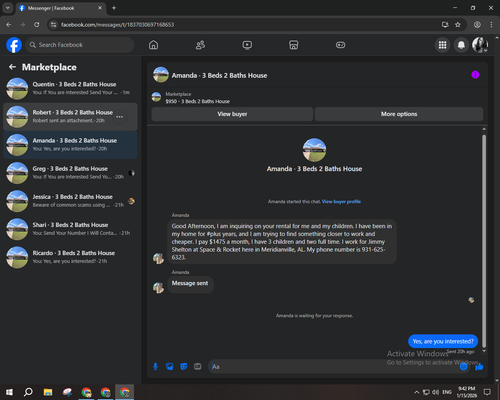The width and height of the screenshot is (500, 400).
Task: Open site information icon in address bar
Action: [x=53, y=25]
